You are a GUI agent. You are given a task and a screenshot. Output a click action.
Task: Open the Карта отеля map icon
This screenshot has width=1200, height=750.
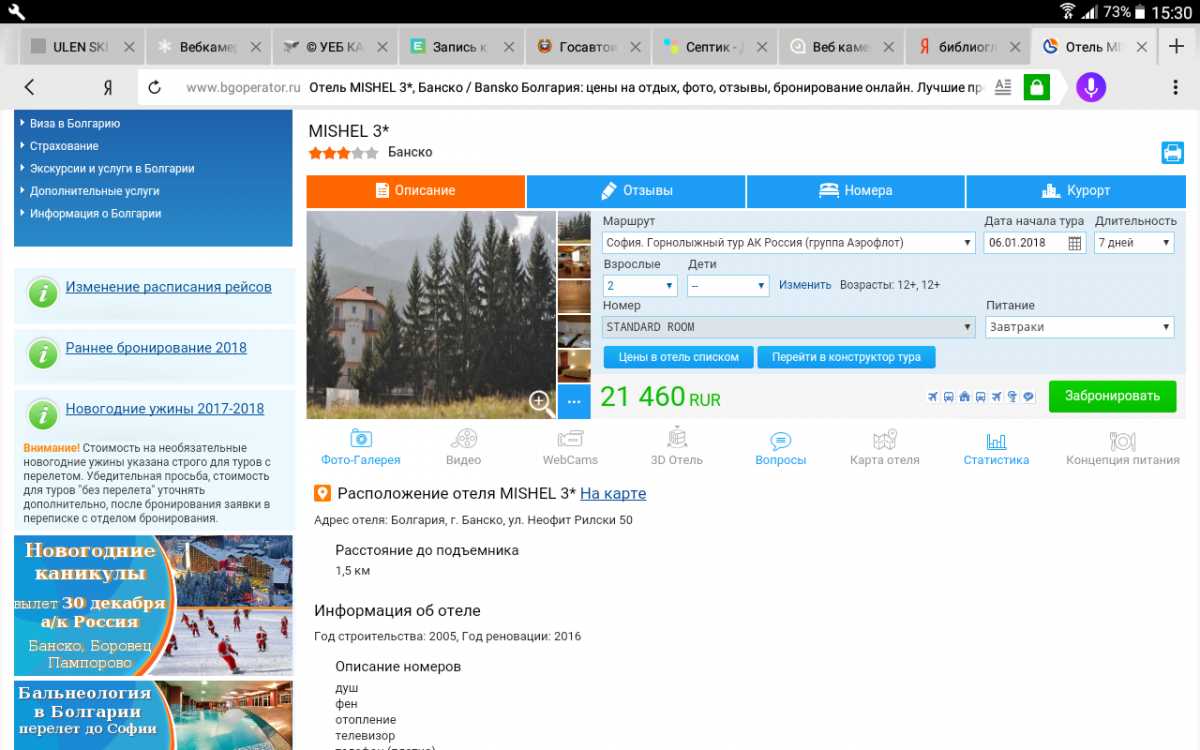[x=884, y=439]
